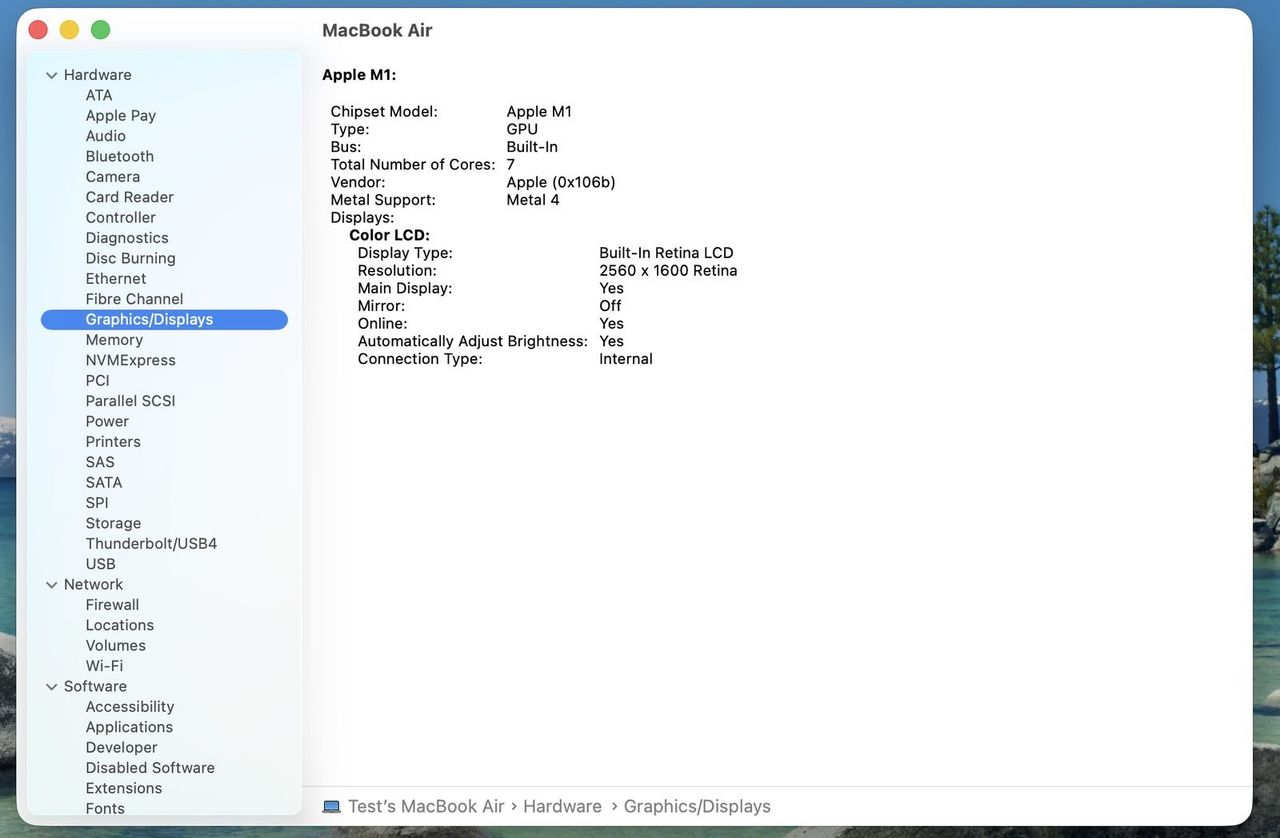Click the Chipset Model label
This screenshot has height=838, width=1280.
click(x=384, y=112)
